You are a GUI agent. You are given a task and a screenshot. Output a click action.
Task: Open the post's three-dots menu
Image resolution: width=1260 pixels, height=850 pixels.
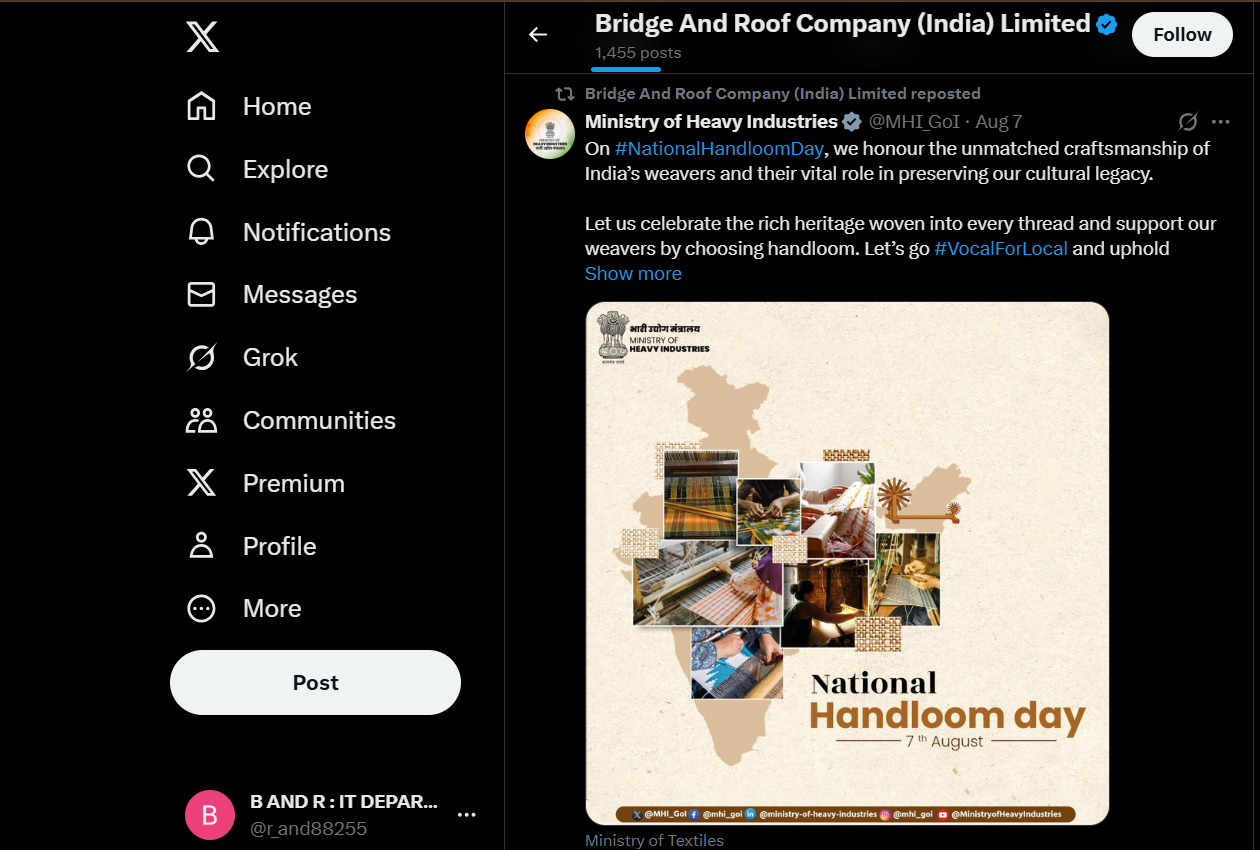click(x=1220, y=122)
